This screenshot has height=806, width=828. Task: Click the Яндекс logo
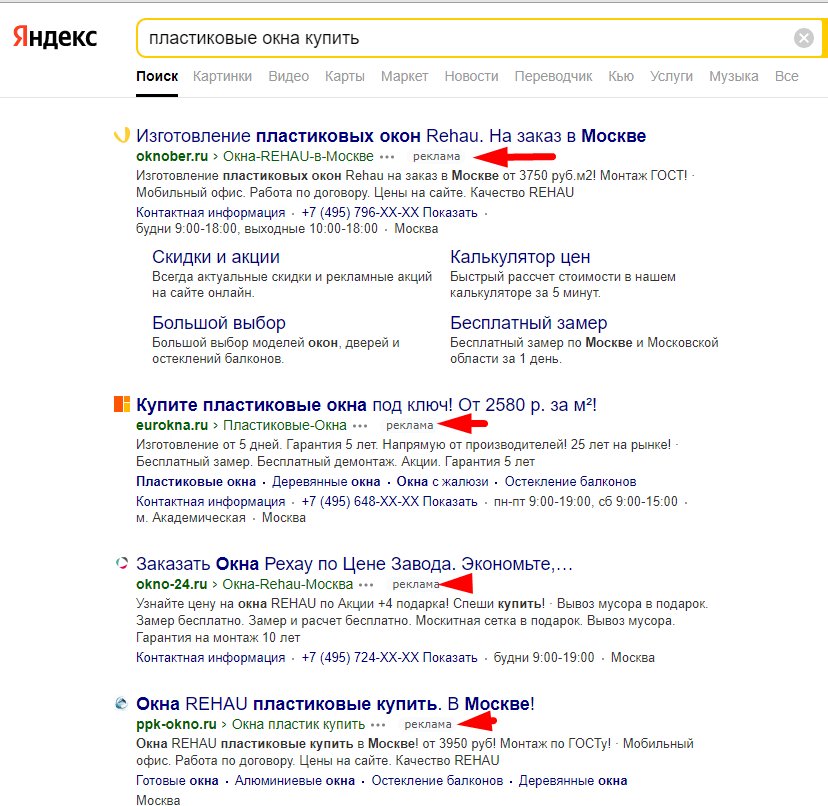coord(55,38)
